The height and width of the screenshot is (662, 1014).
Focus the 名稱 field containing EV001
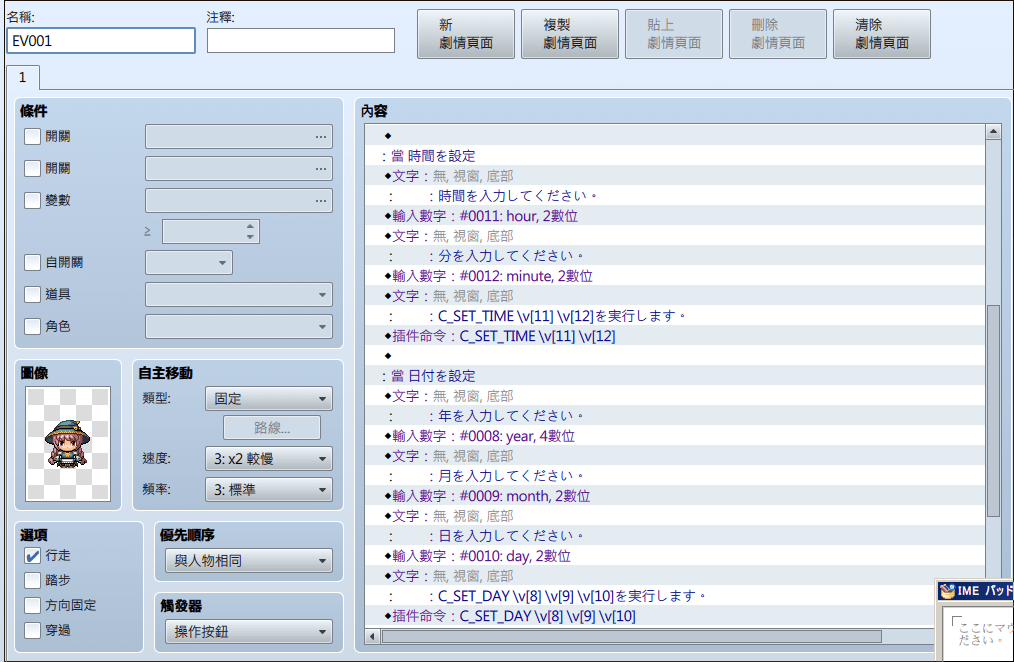pyautogui.click(x=101, y=41)
